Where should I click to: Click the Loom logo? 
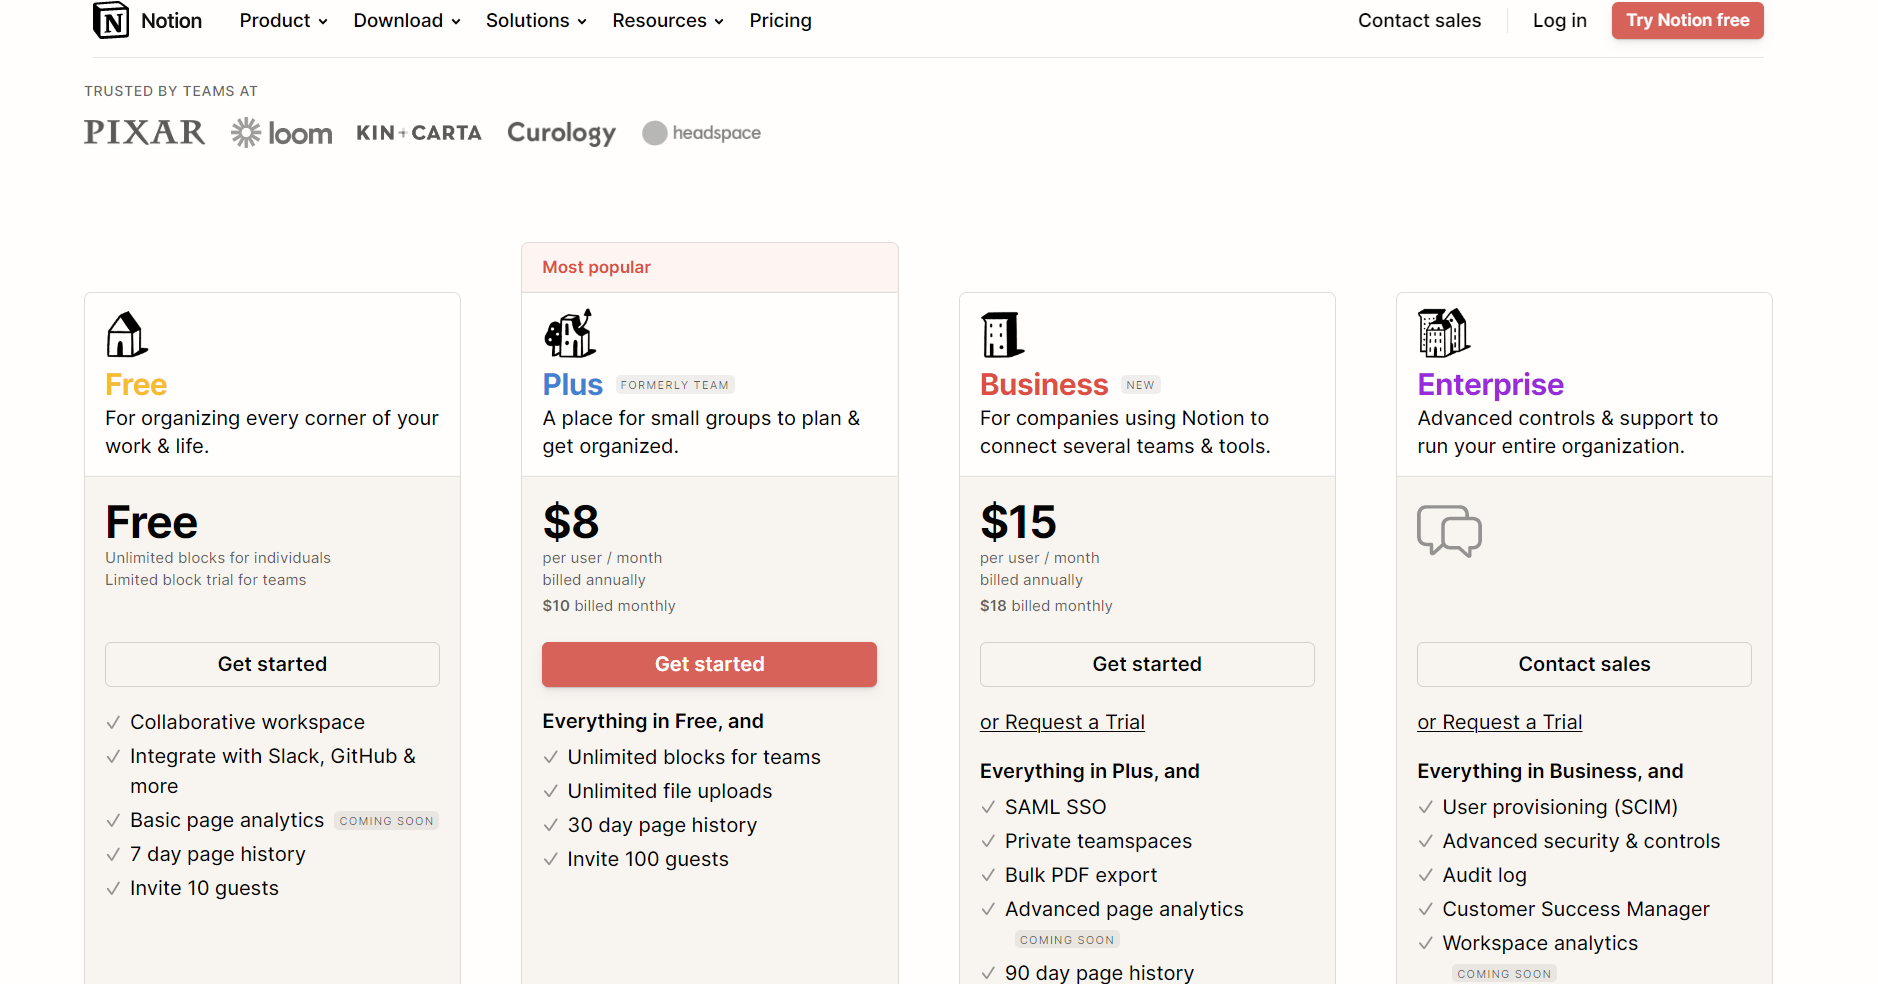point(282,133)
